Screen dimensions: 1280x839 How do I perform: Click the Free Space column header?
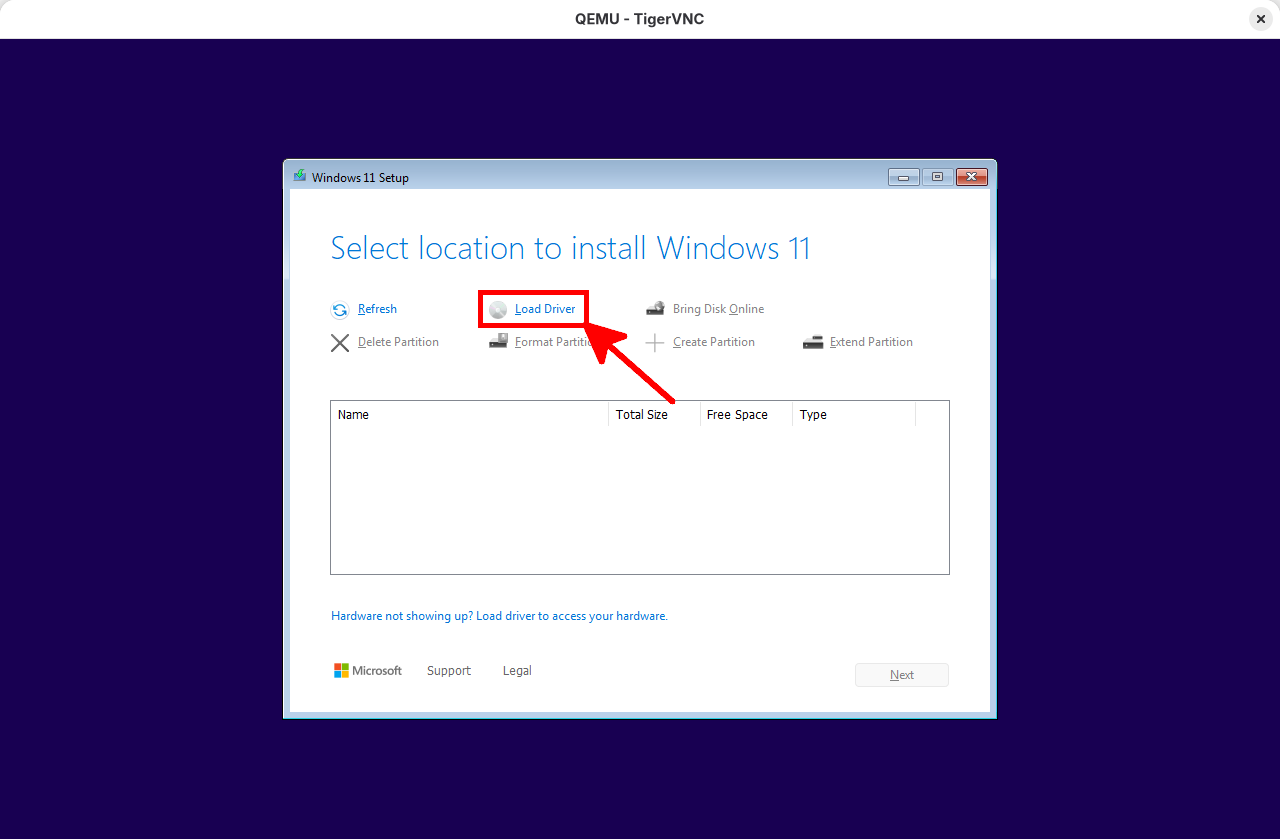pyautogui.click(x=737, y=414)
